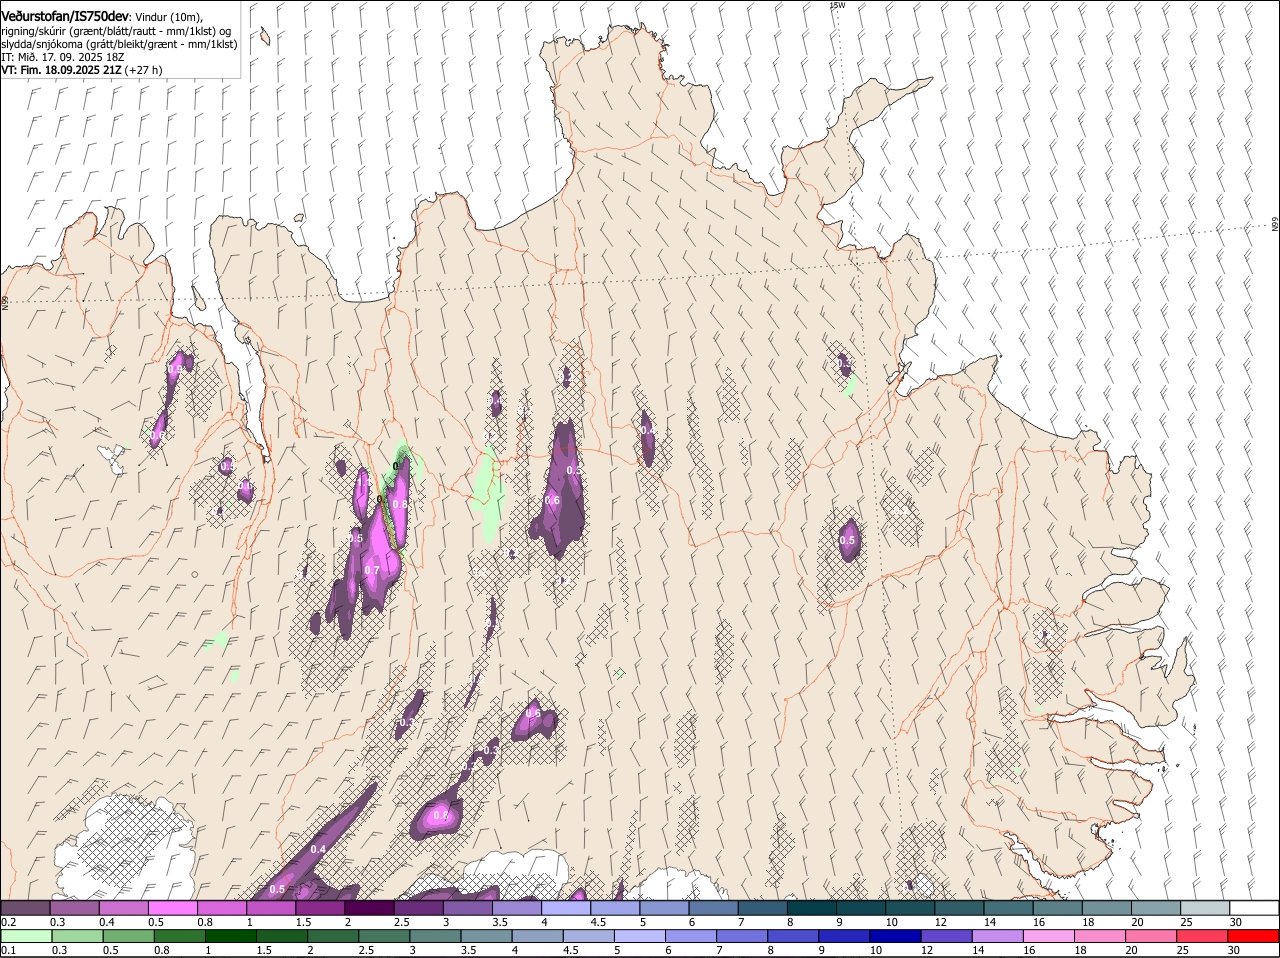Click the '0.7' precipitation value on the map

click(372, 570)
